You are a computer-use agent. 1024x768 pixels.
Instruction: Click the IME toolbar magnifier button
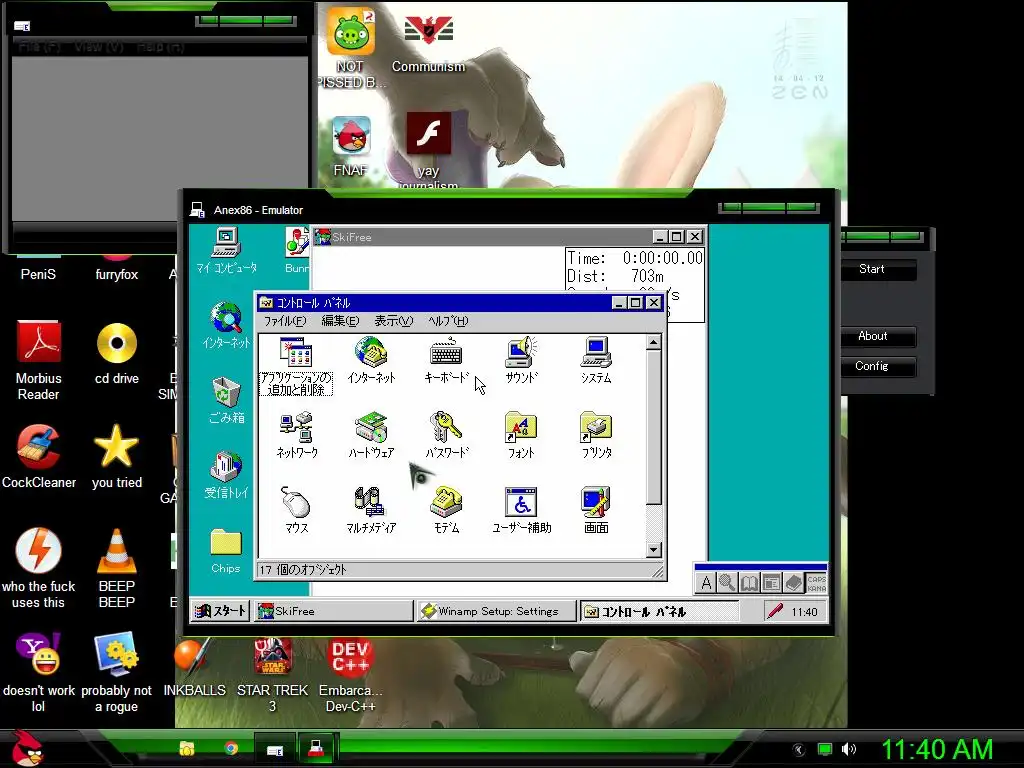pos(727,583)
